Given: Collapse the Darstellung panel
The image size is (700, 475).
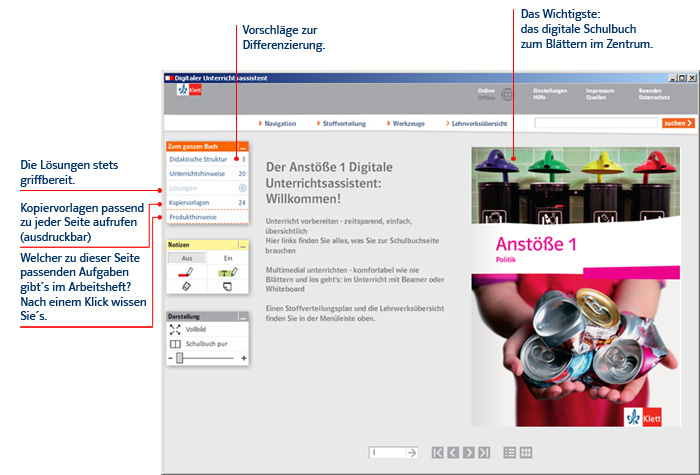Looking at the screenshot, I should [243, 317].
